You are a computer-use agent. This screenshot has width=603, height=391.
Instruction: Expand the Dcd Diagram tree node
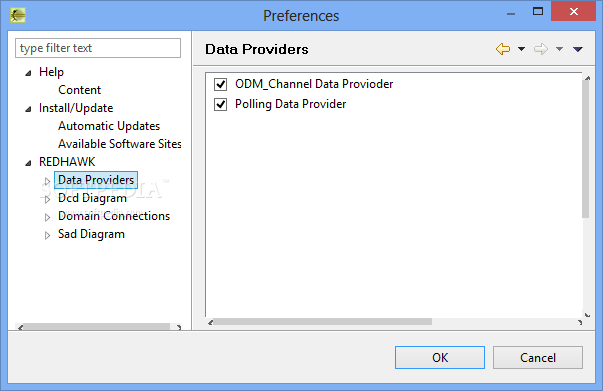coord(47,199)
